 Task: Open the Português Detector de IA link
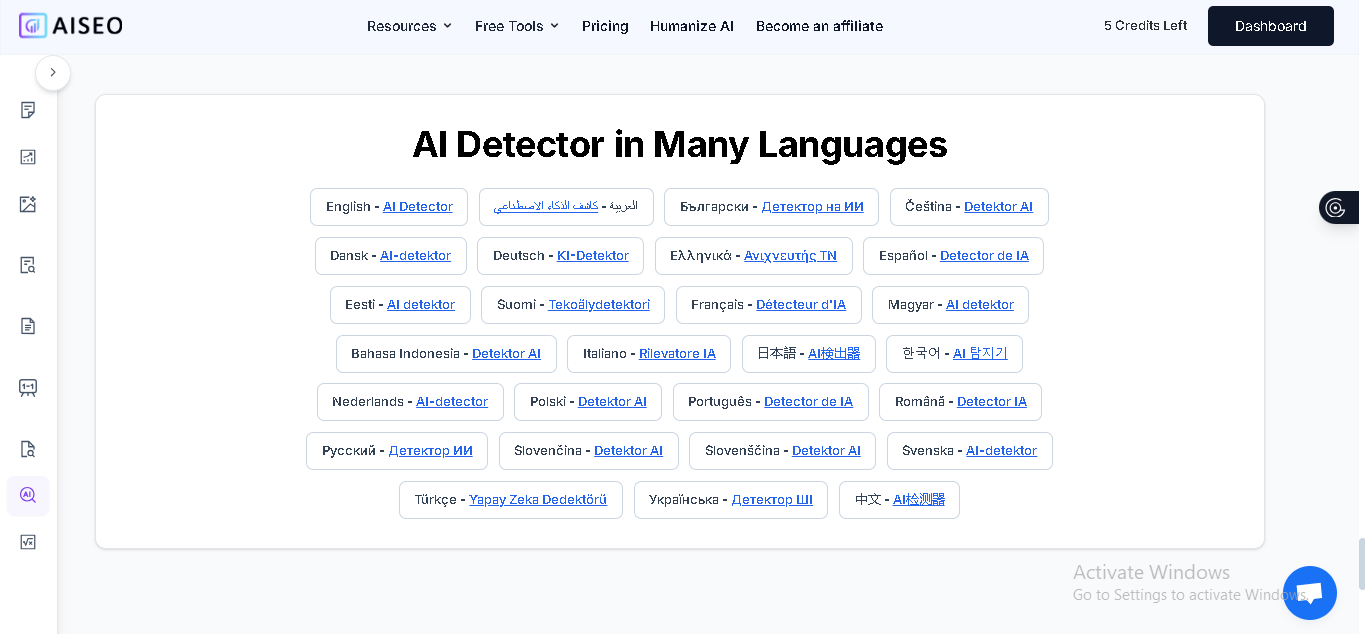808,402
